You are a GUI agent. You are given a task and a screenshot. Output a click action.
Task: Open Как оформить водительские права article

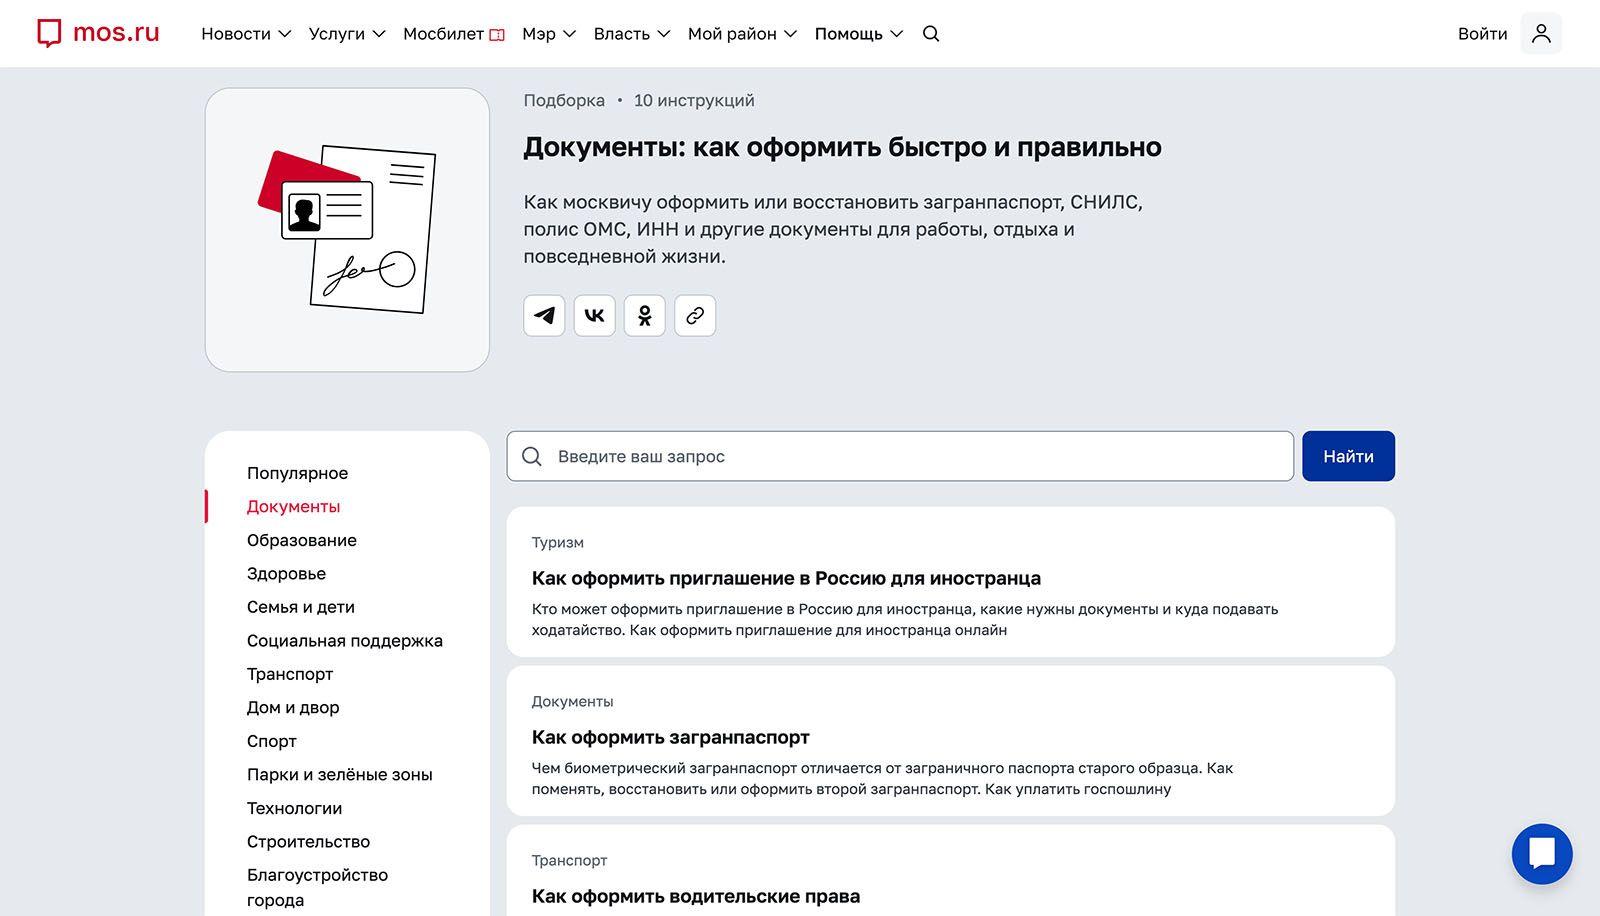coord(696,896)
